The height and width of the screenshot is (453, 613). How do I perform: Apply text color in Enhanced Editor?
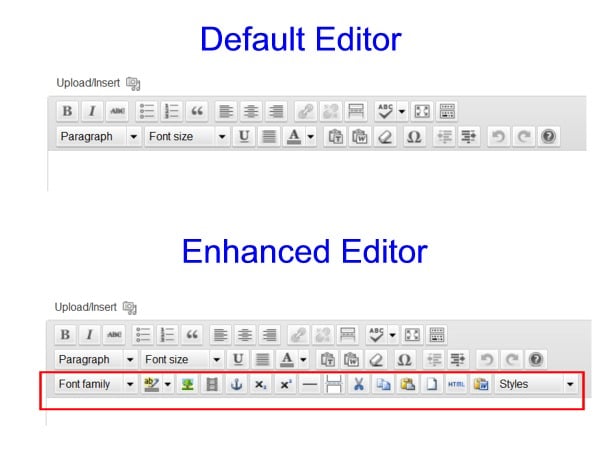pyautogui.click(x=287, y=359)
